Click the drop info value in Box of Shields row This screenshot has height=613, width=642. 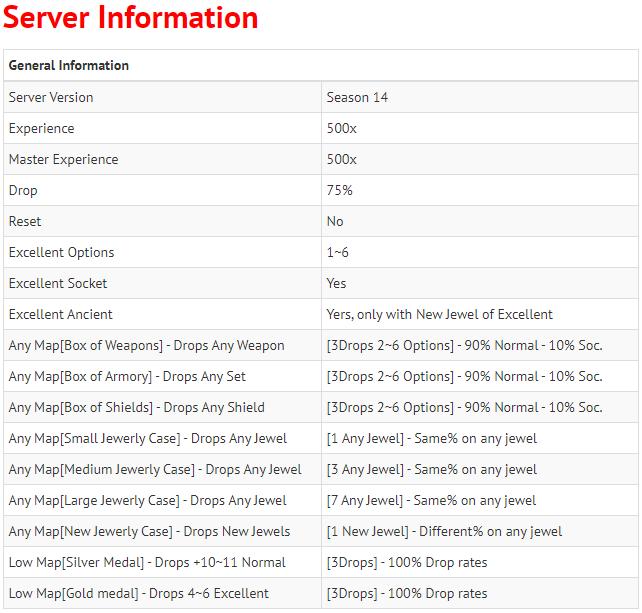(x=464, y=407)
